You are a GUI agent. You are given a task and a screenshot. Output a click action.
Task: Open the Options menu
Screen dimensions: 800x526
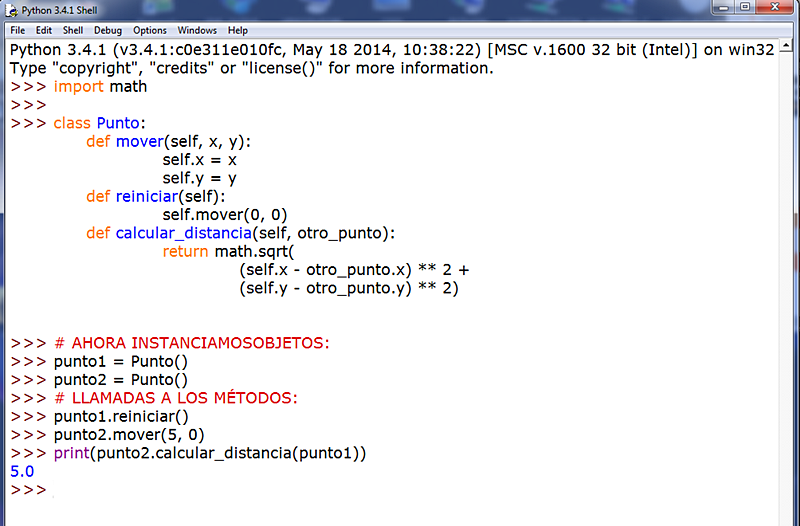[149, 31]
